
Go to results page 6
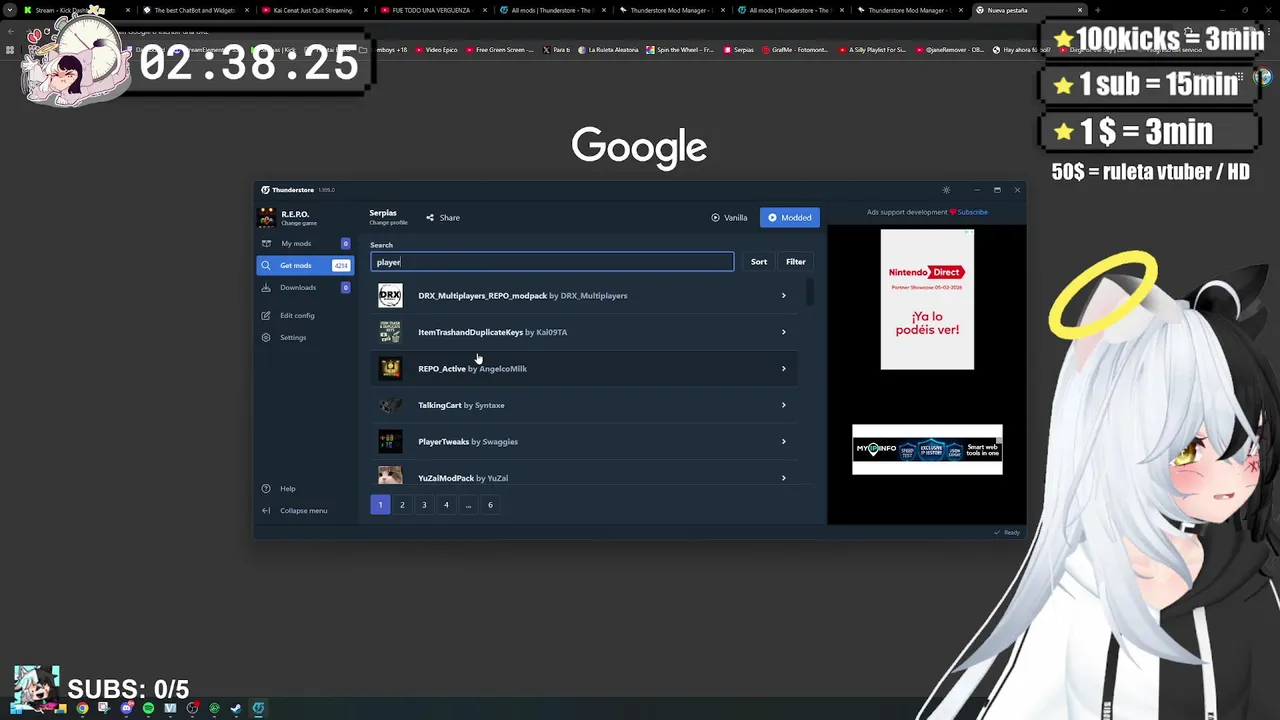[x=490, y=505]
